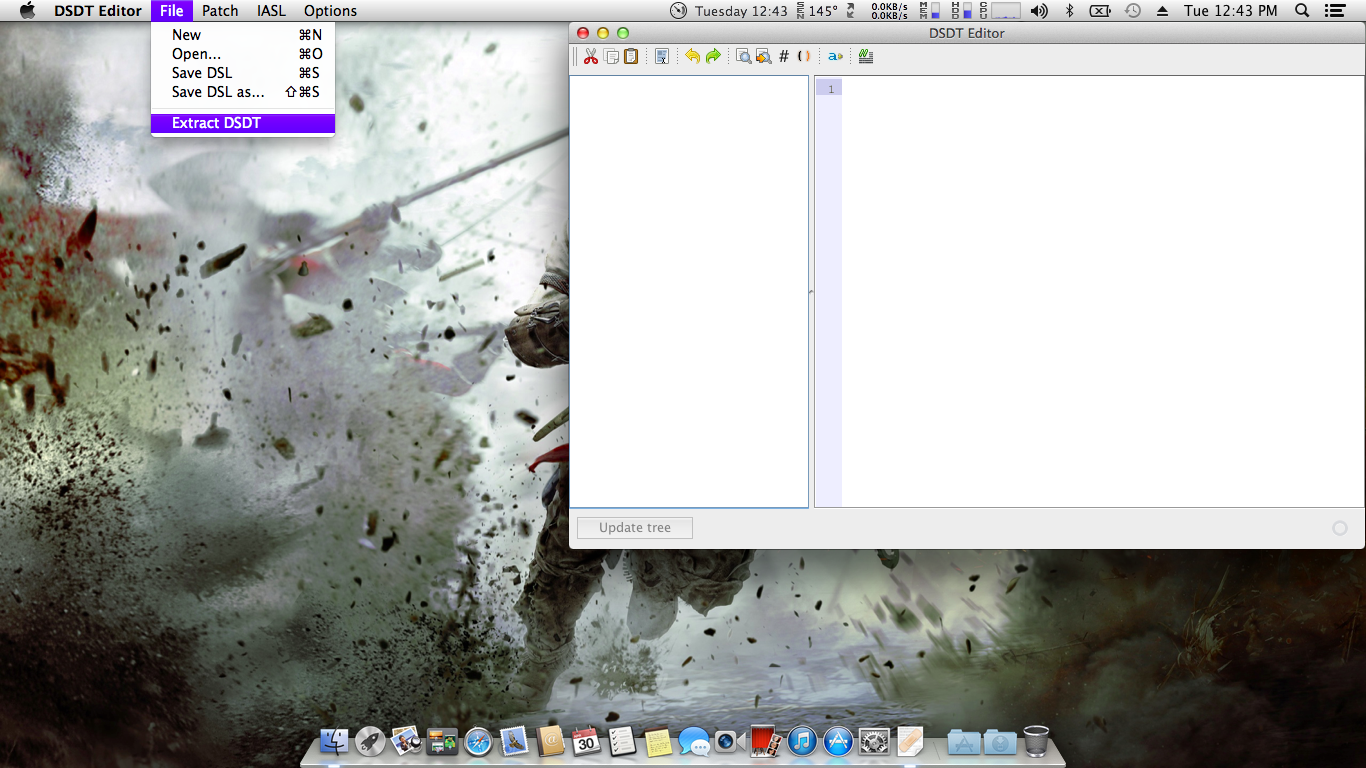Open Spotlight search in the menu bar
Viewport: 1366px width, 768px height.
coord(1302,11)
